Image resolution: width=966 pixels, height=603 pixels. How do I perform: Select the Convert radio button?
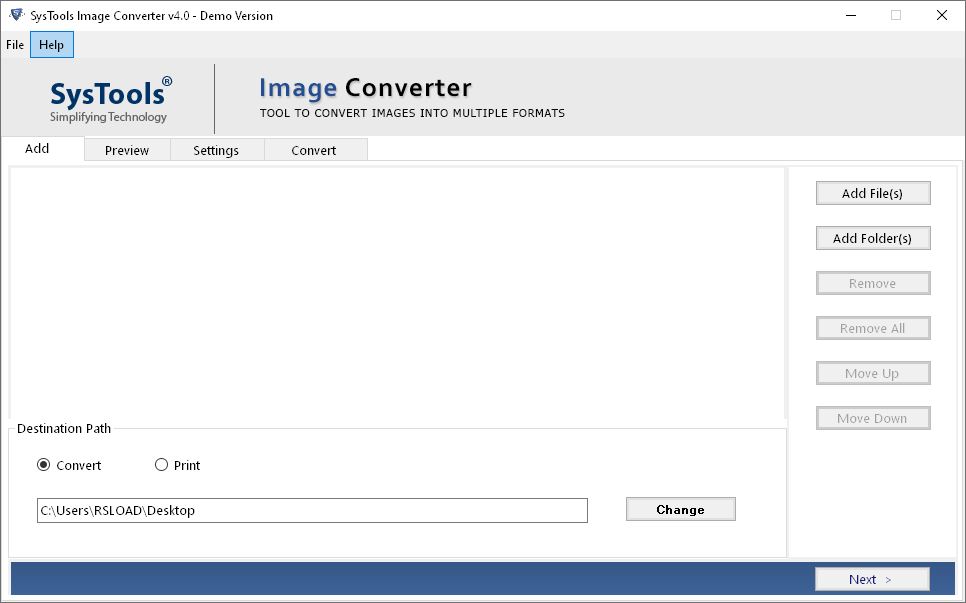click(x=41, y=465)
